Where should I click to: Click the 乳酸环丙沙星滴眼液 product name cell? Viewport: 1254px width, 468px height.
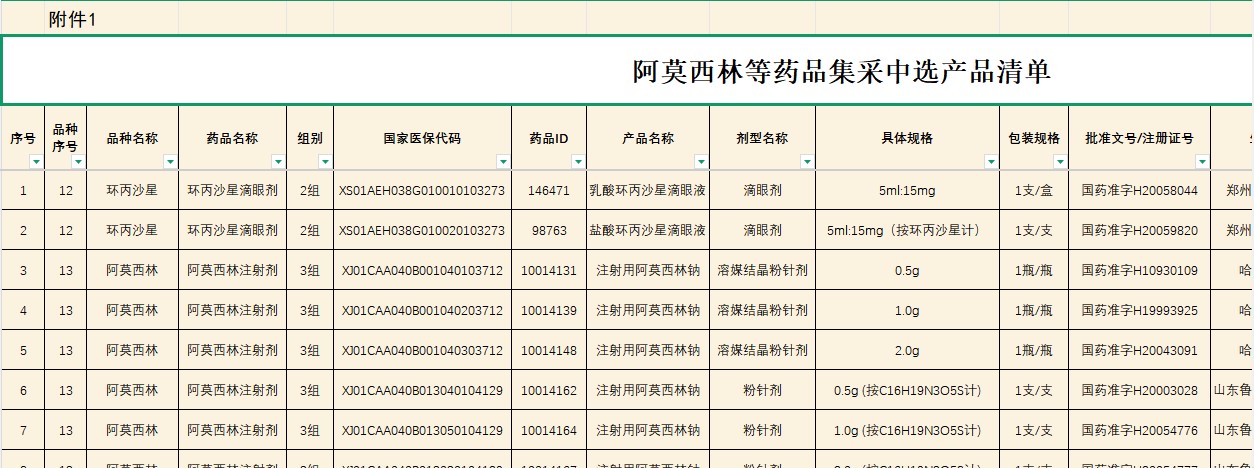coord(648,190)
